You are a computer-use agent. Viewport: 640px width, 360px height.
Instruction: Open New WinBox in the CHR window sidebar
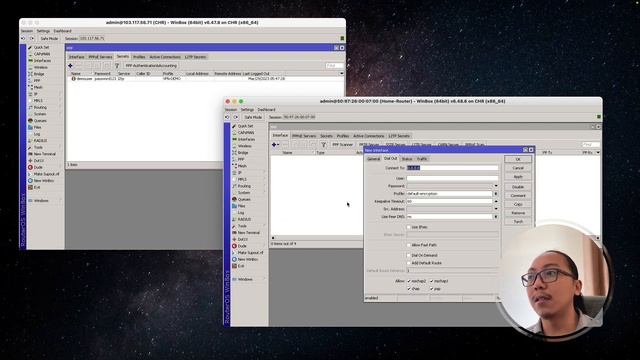[x=43, y=180]
